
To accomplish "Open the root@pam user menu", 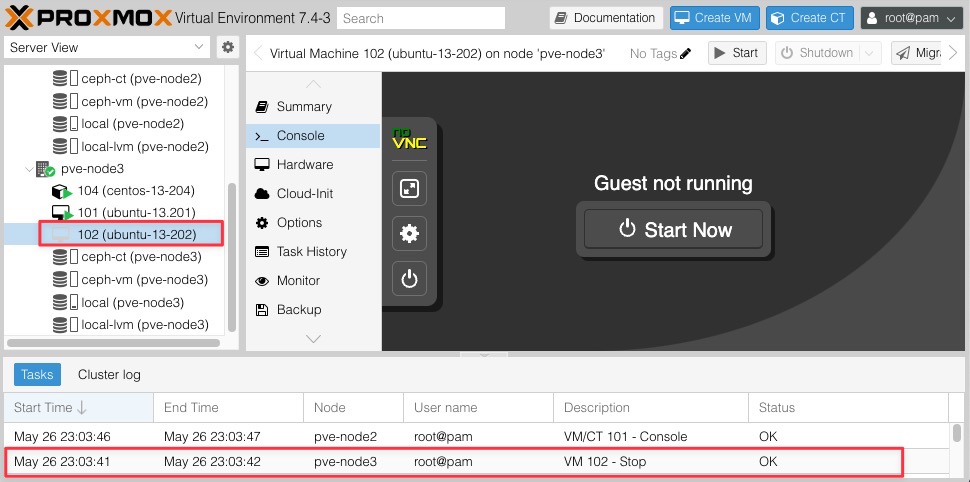I will coord(912,18).
